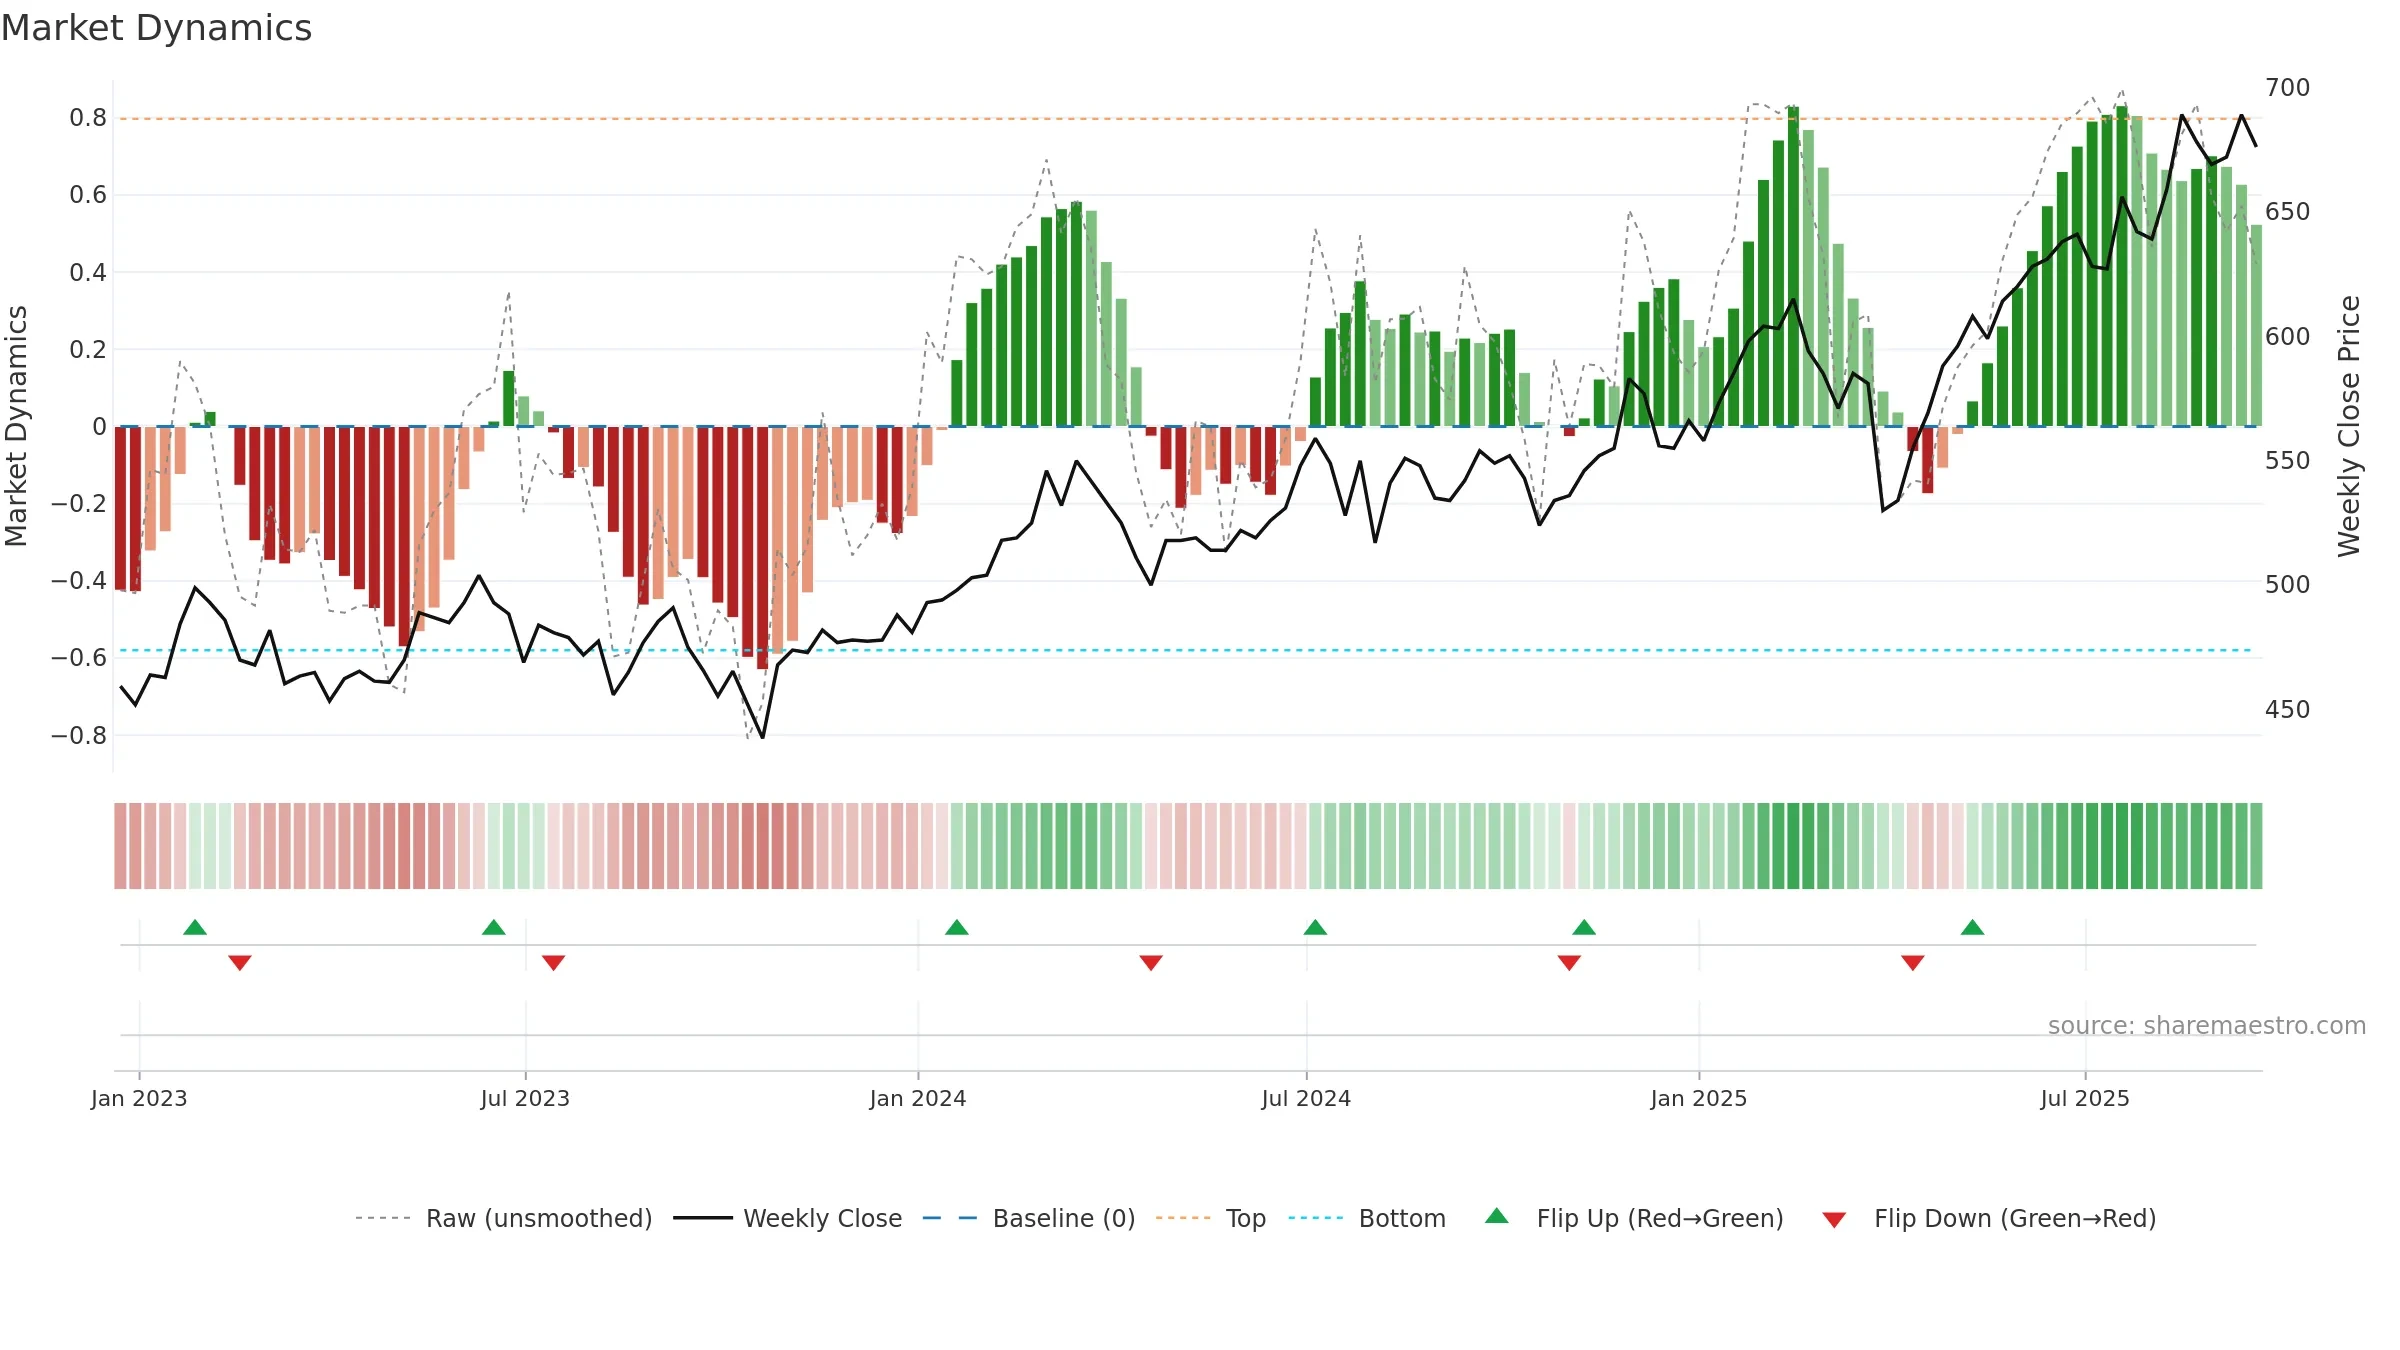Viewport: 2400px width, 1350px height.
Task: Click the chart title Market Dynamics at top
Action: 156,28
